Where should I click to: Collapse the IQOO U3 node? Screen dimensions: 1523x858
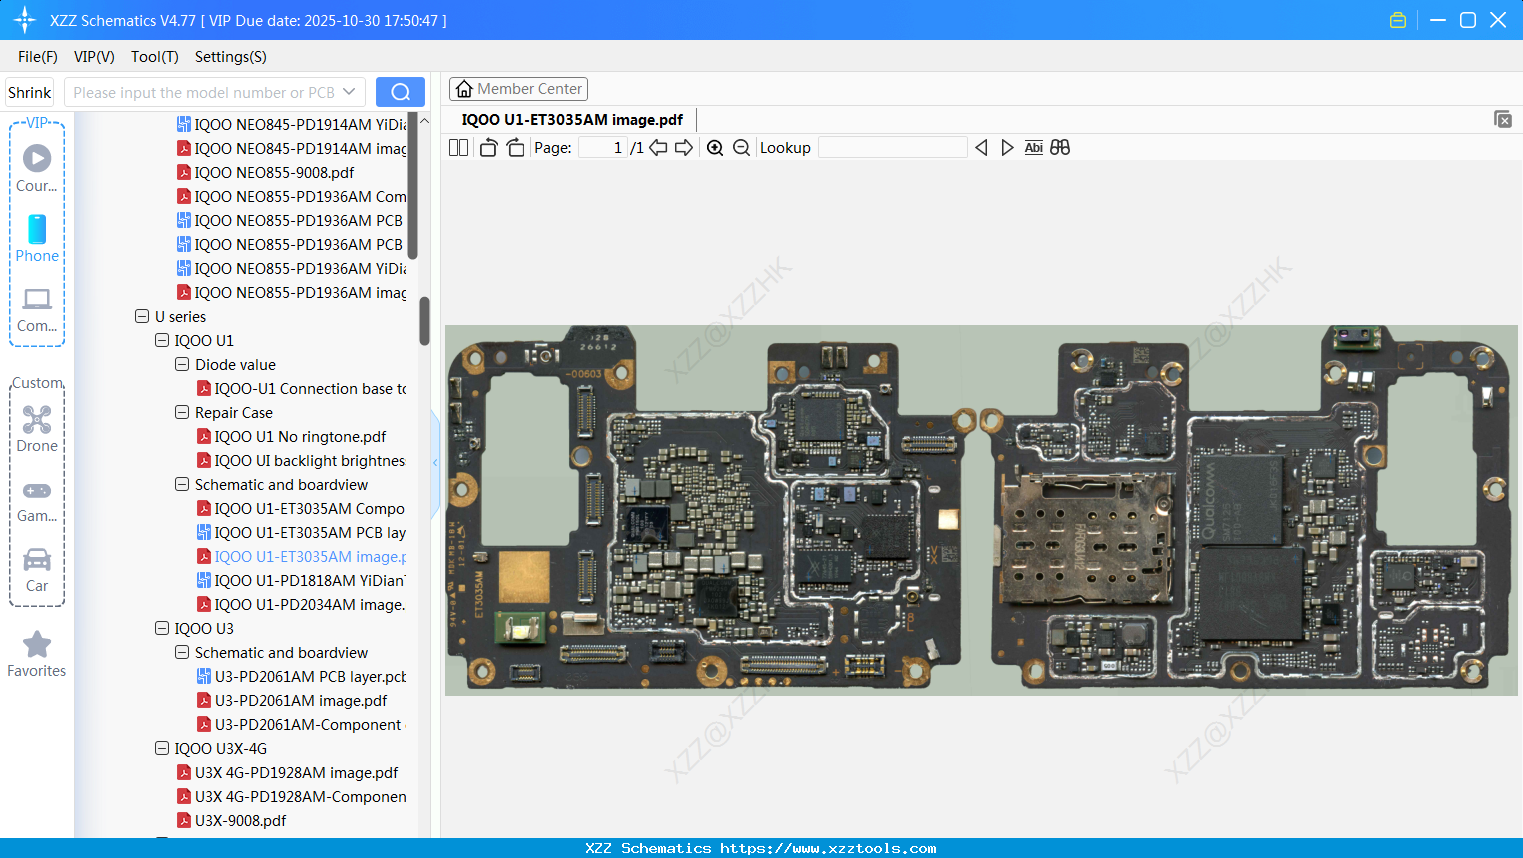click(x=162, y=628)
